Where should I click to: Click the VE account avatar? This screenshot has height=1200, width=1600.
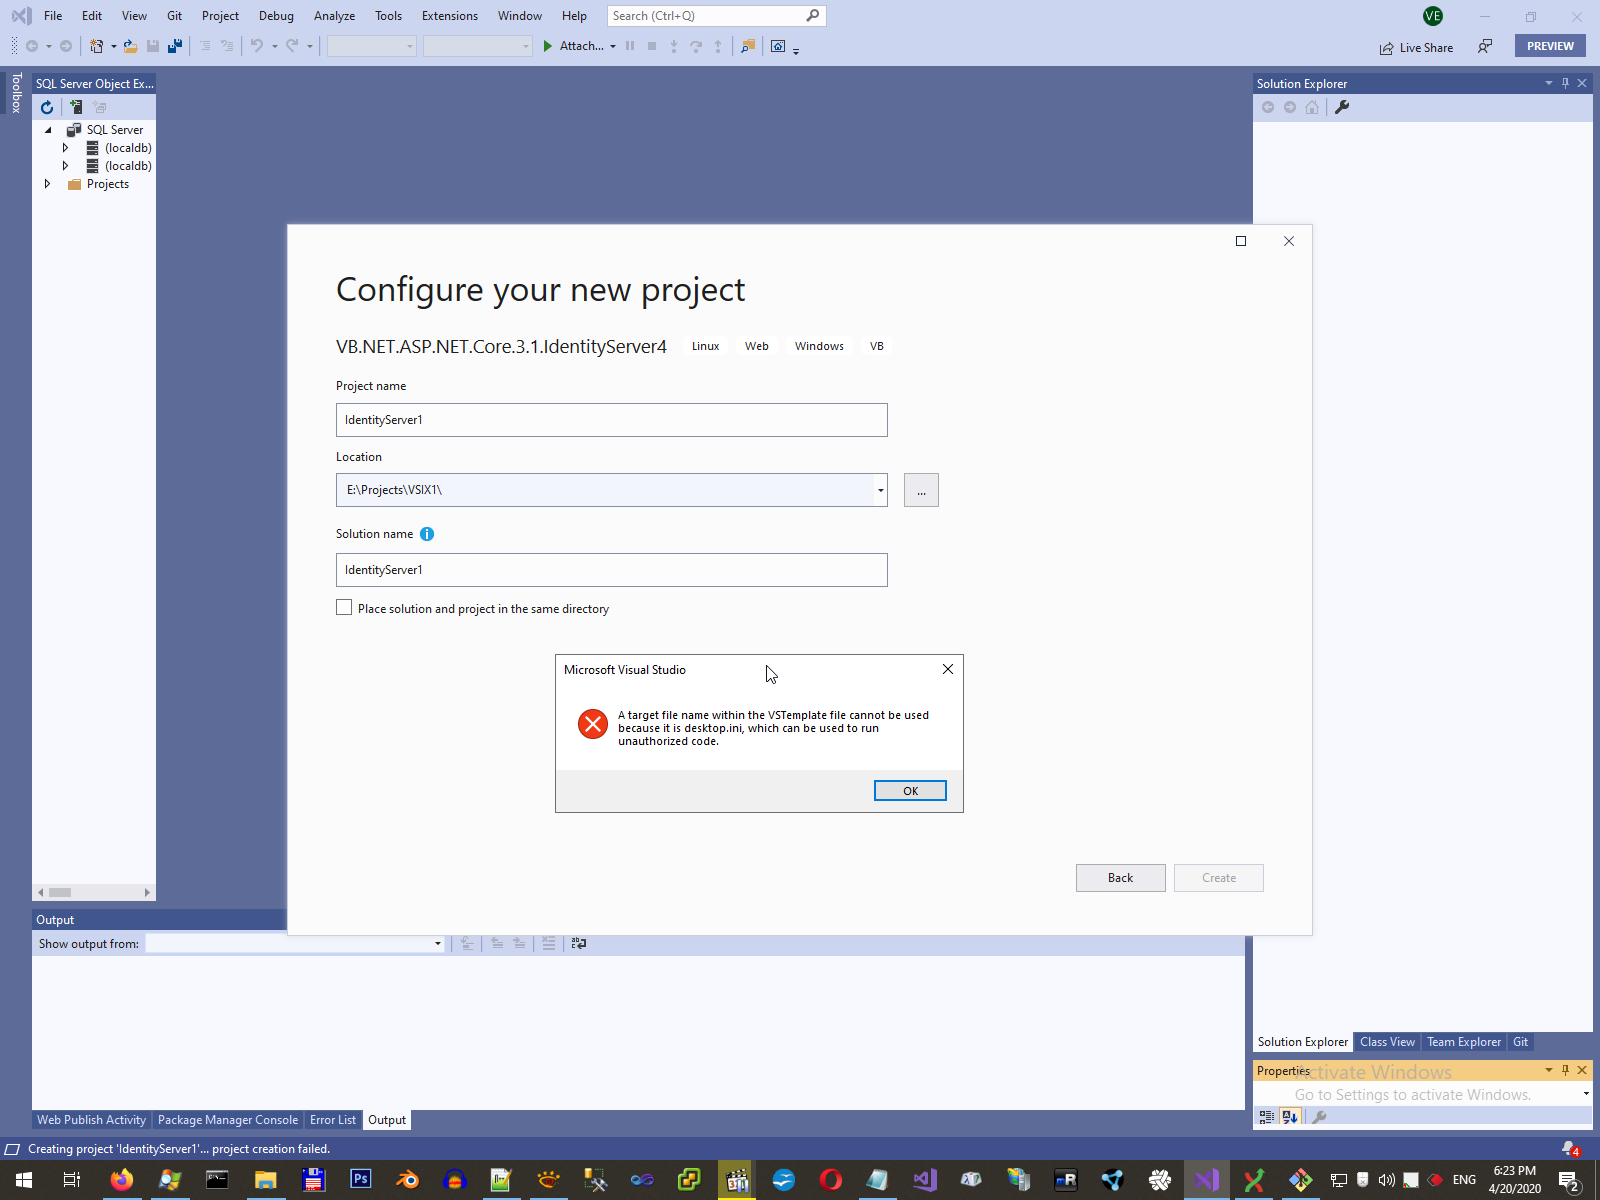(1433, 16)
